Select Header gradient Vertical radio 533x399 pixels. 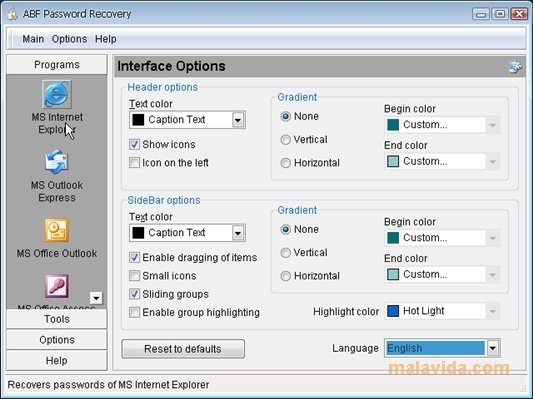(286, 140)
